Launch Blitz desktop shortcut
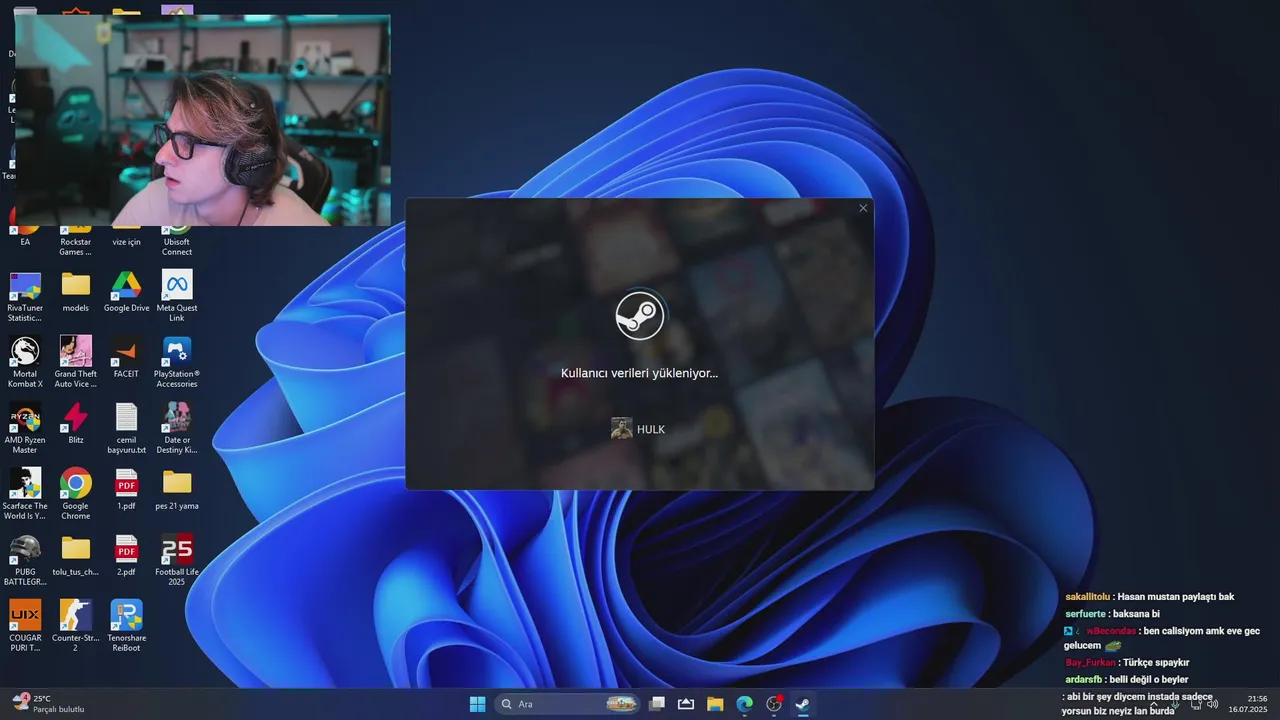This screenshot has width=1280, height=720. 76,424
